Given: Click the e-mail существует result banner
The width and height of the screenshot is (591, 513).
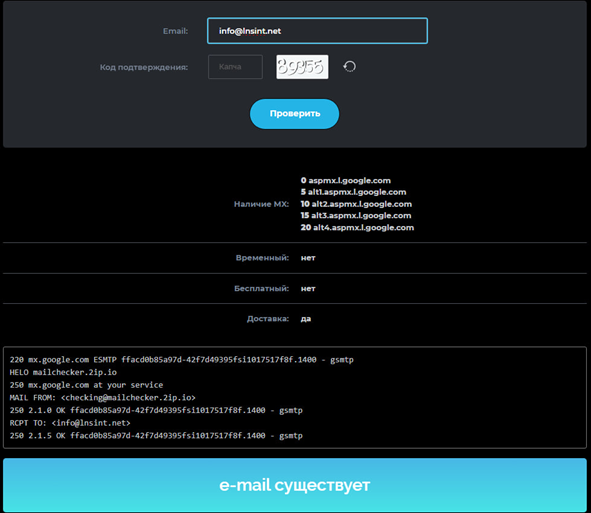Looking at the screenshot, I should coord(295,485).
